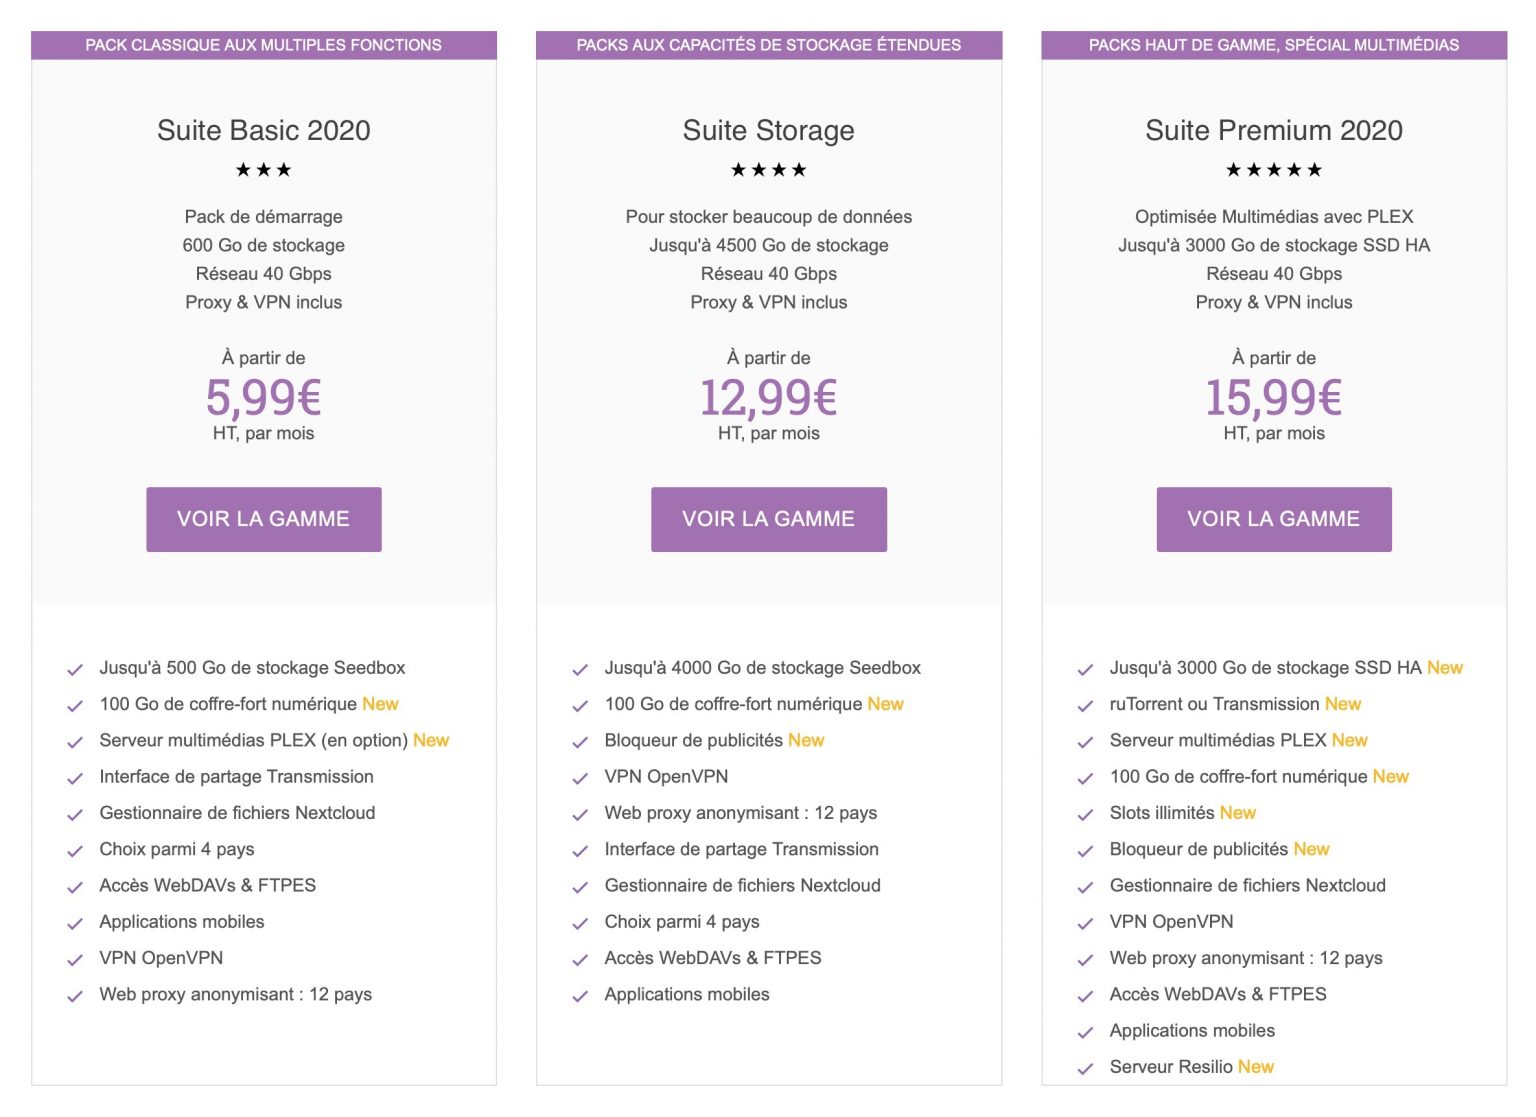Click the first star under Suite Storage
Image resolution: width=1536 pixels, height=1117 pixels.
click(739, 169)
